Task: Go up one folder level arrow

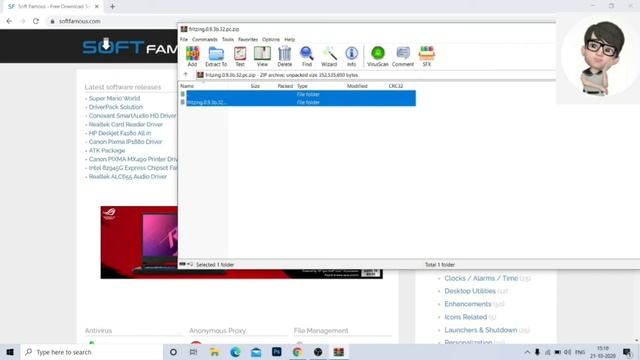Action: [186, 75]
